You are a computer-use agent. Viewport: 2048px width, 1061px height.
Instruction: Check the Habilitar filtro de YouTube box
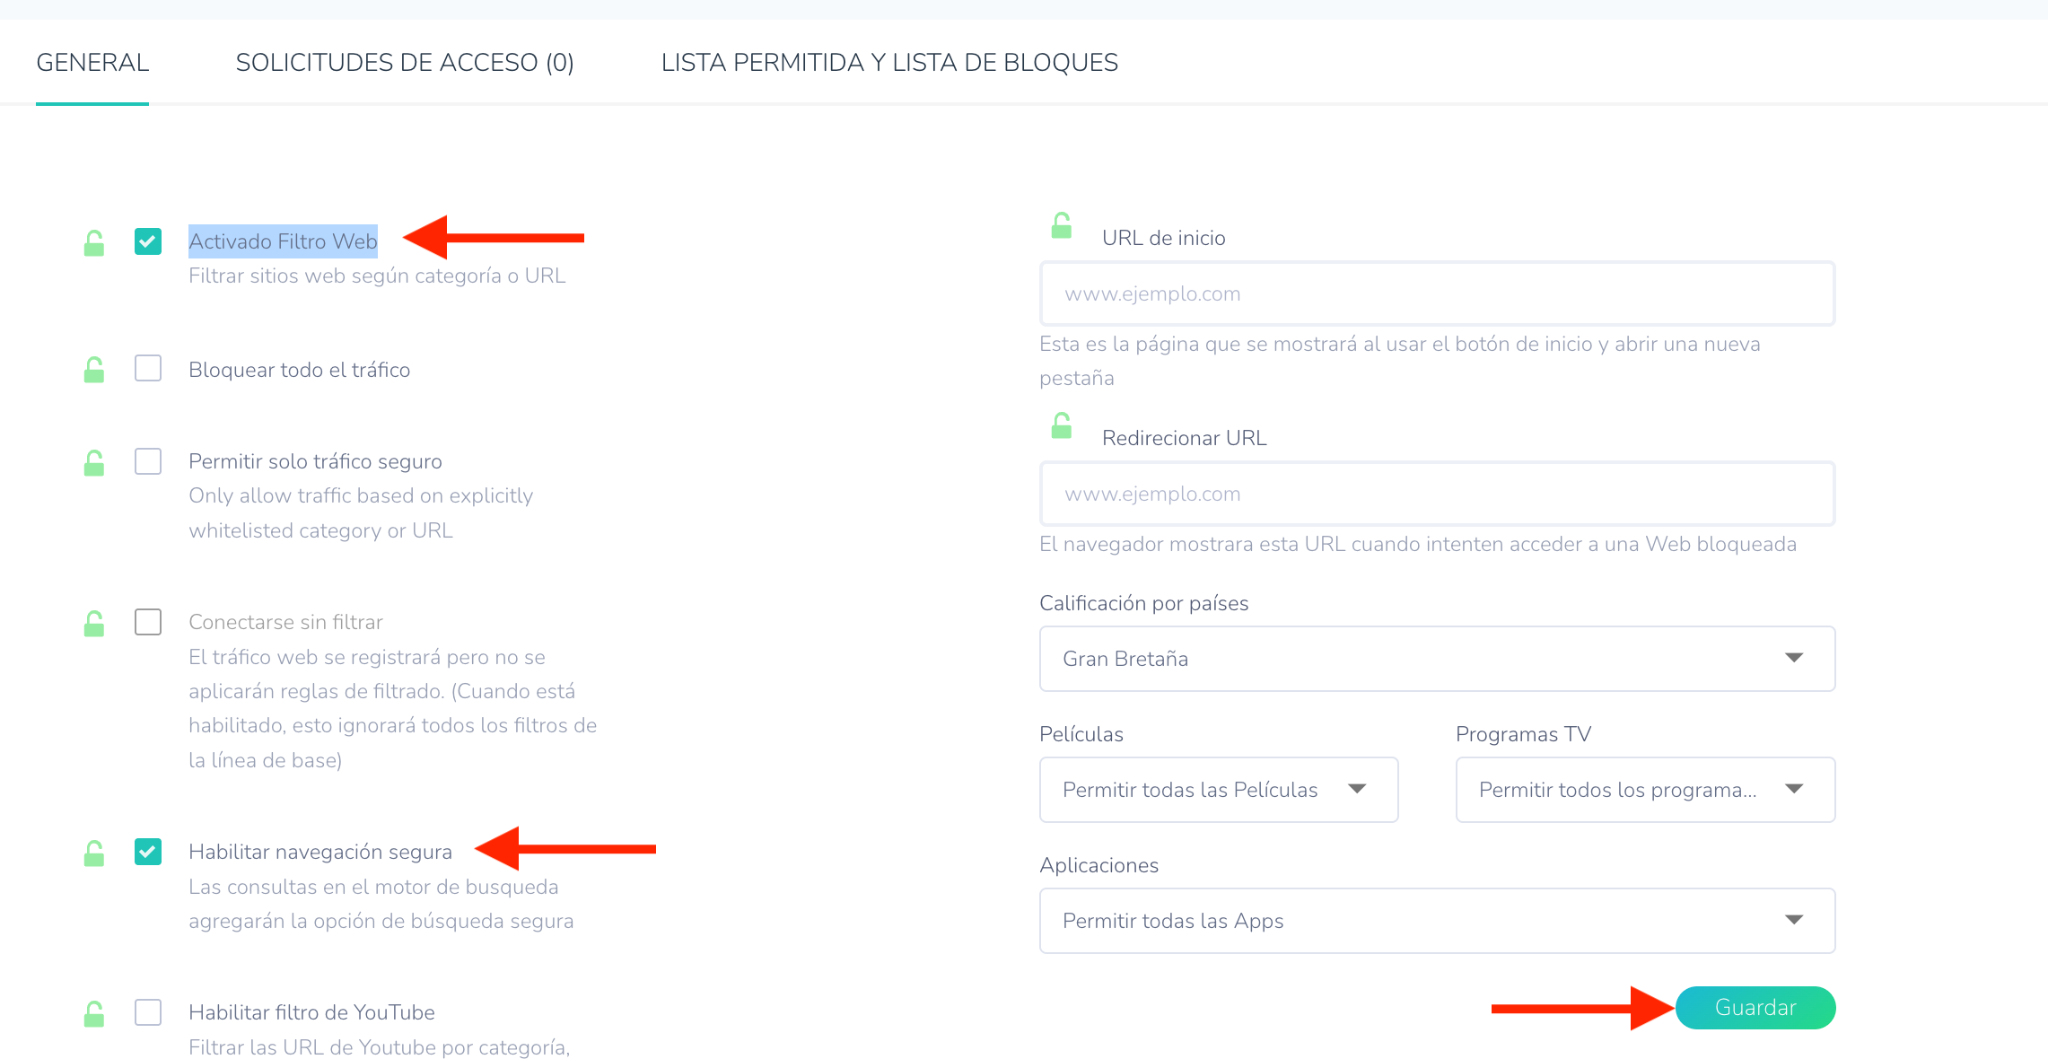[x=148, y=1012]
